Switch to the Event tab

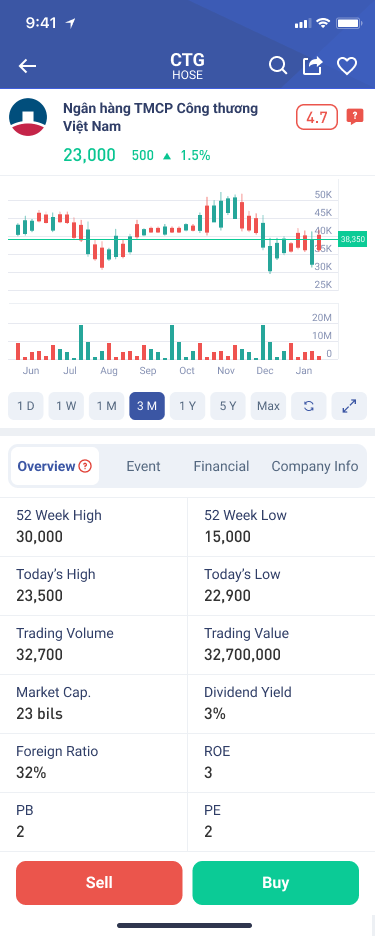[143, 466]
